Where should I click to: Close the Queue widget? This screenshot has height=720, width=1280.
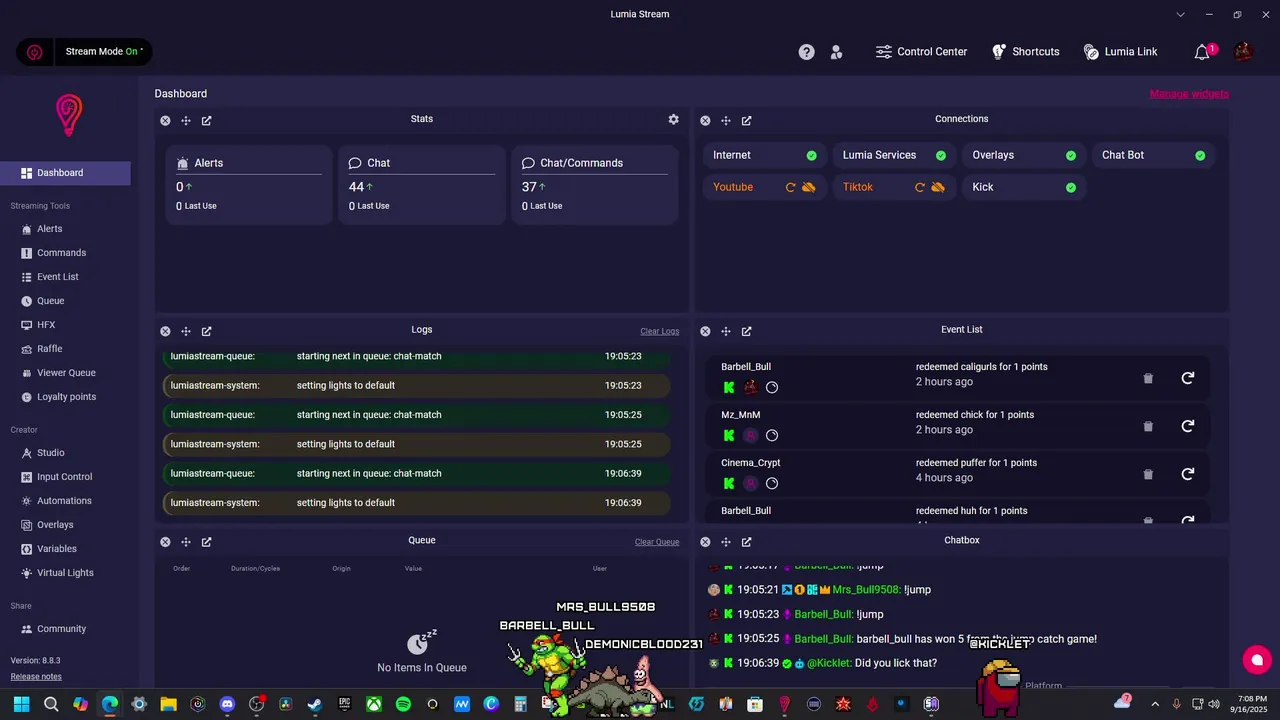[x=165, y=542]
